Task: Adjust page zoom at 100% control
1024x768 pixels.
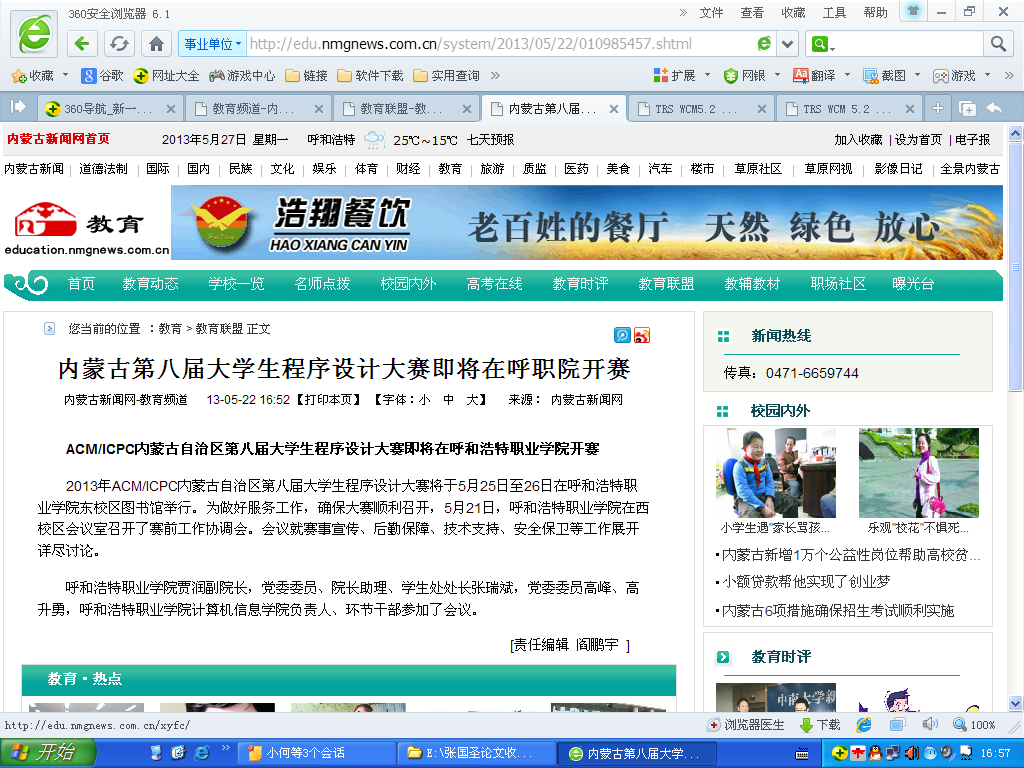Action: 975,725
